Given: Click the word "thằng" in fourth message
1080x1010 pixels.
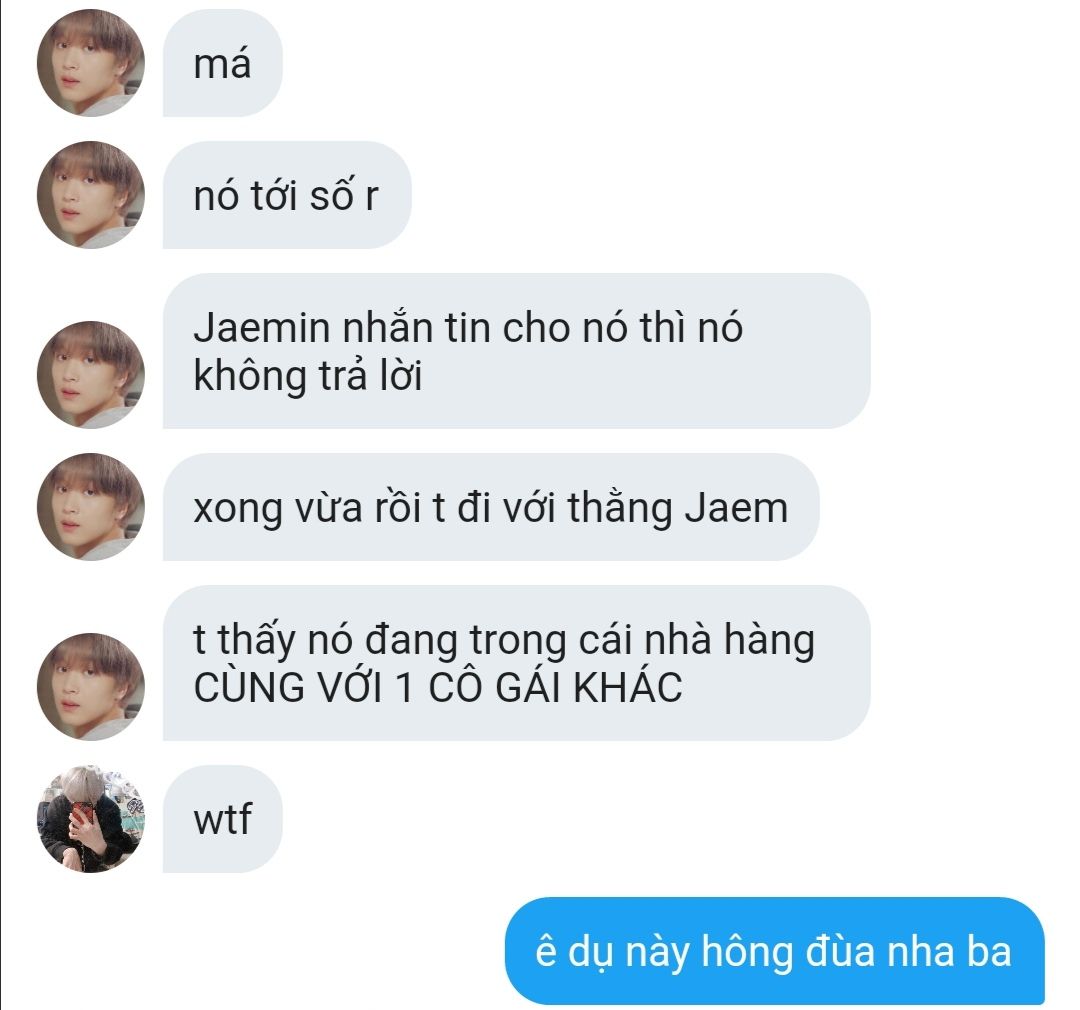Looking at the screenshot, I should click(x=620, y=508).
